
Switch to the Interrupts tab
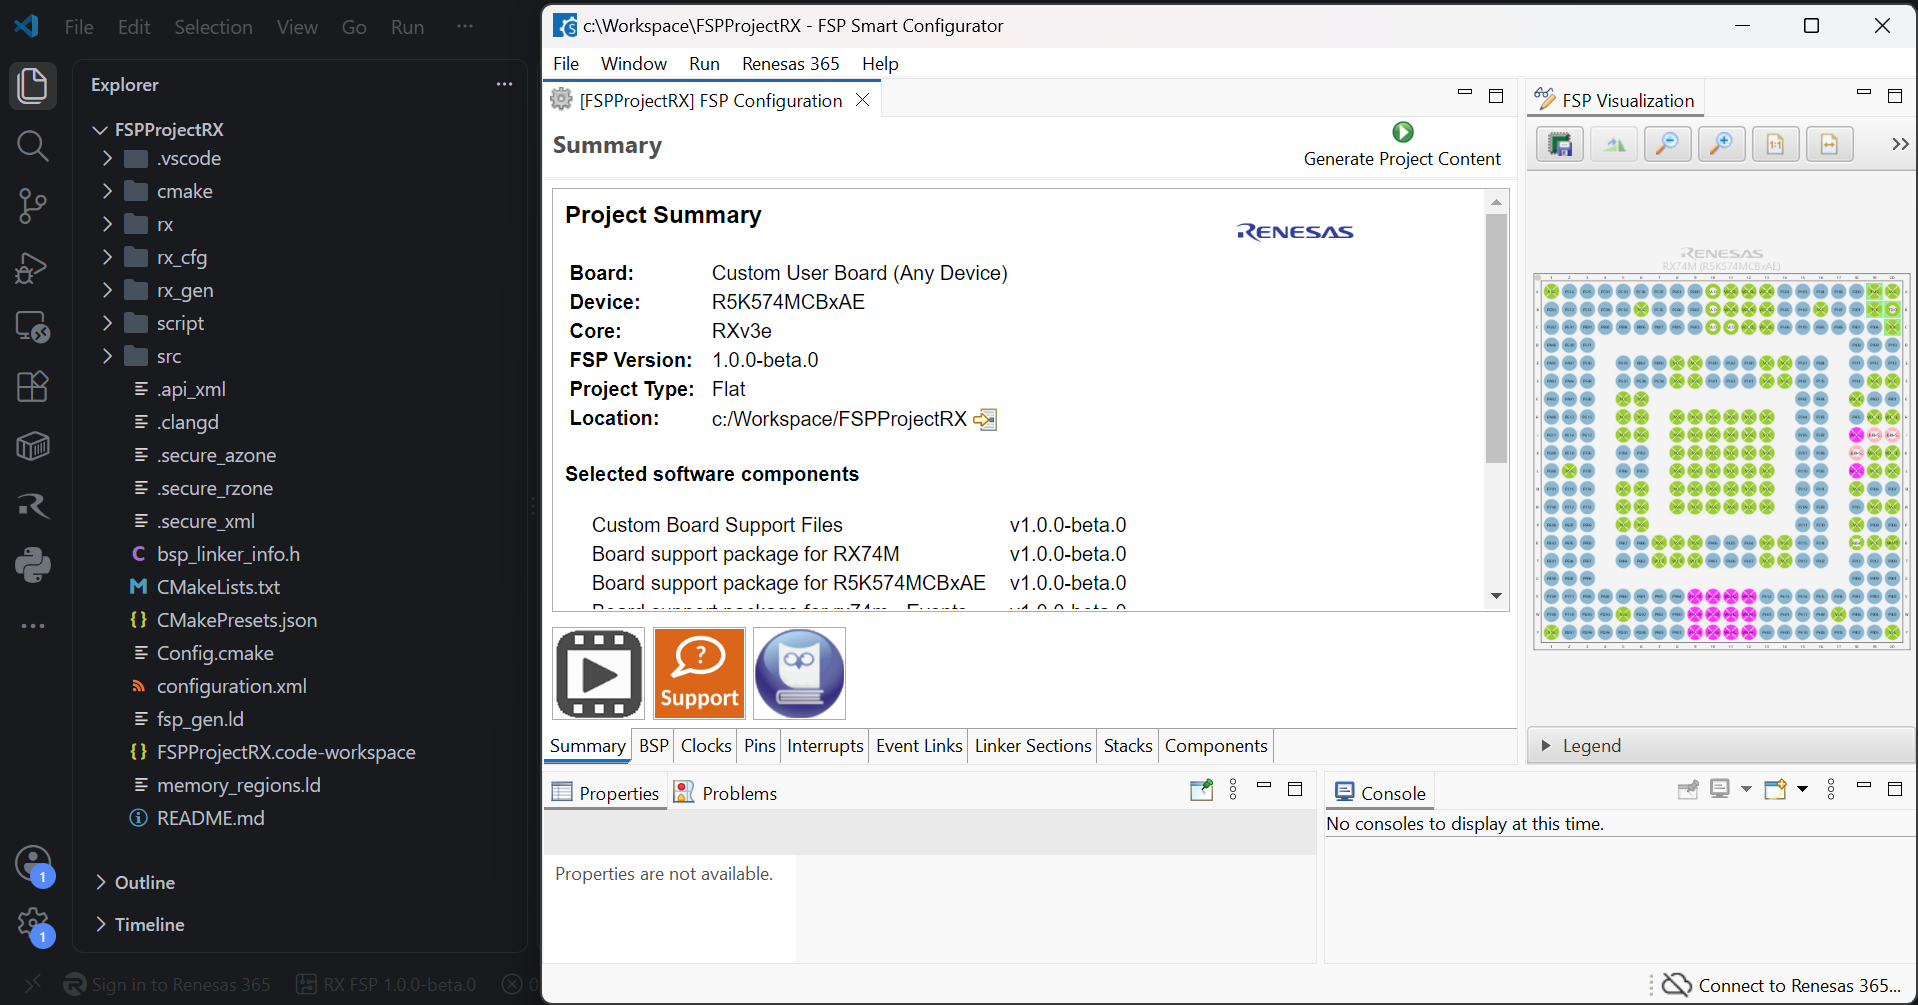point(825,746)
